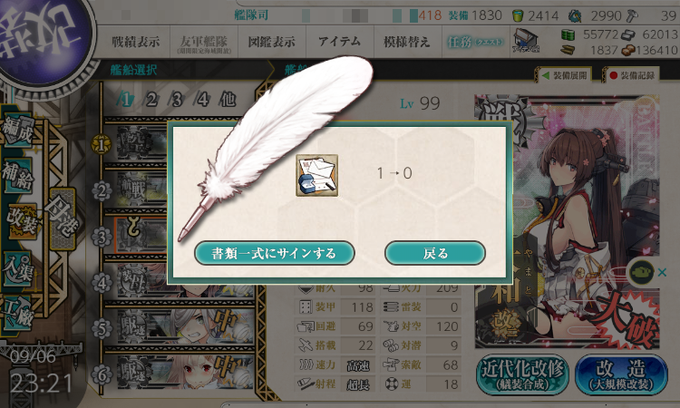680x408 pixels.
Task: Click the furniture shop building icon
Action: 525,40
